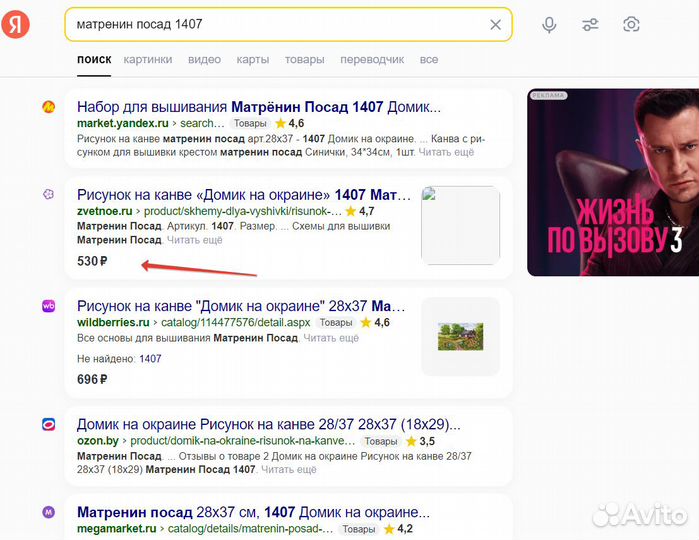Switch to the товары tab

tap(304, 59)
